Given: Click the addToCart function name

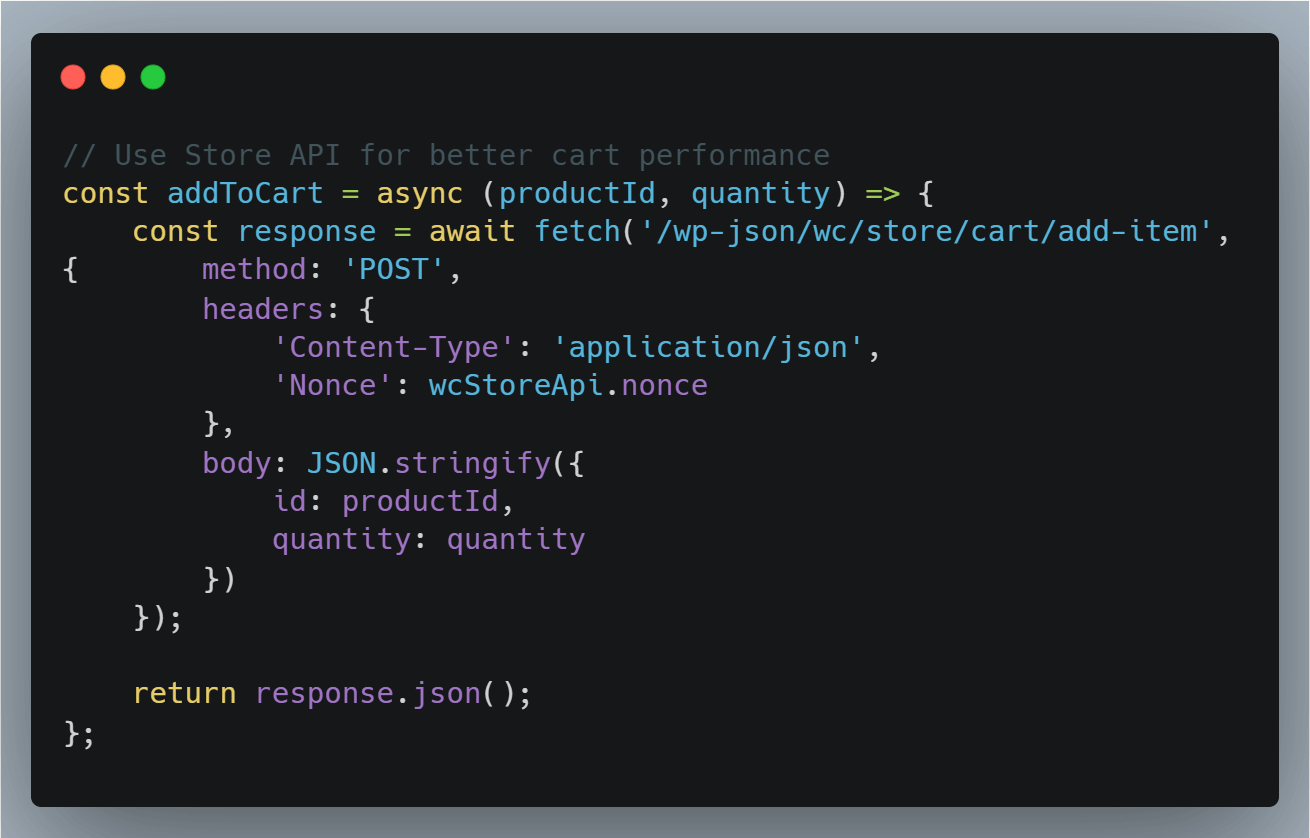Looking at the screenshot, I should (245, 193).
